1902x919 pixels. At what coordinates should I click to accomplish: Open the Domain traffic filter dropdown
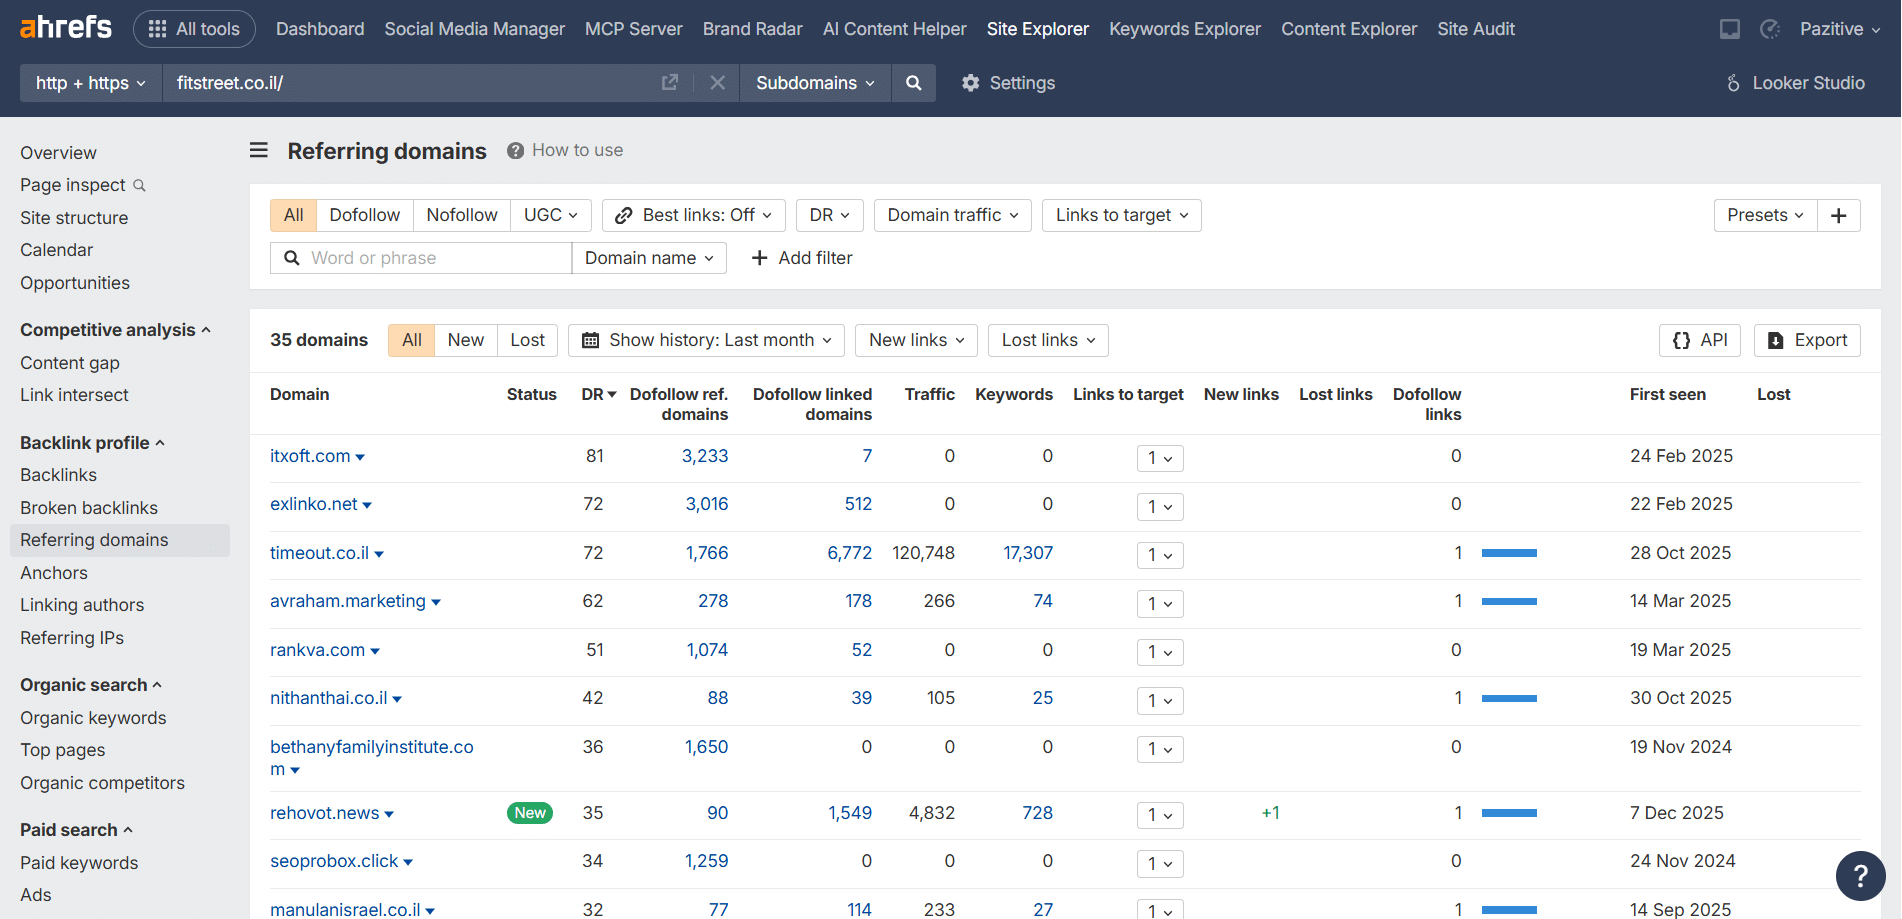(x=953, y=215)
